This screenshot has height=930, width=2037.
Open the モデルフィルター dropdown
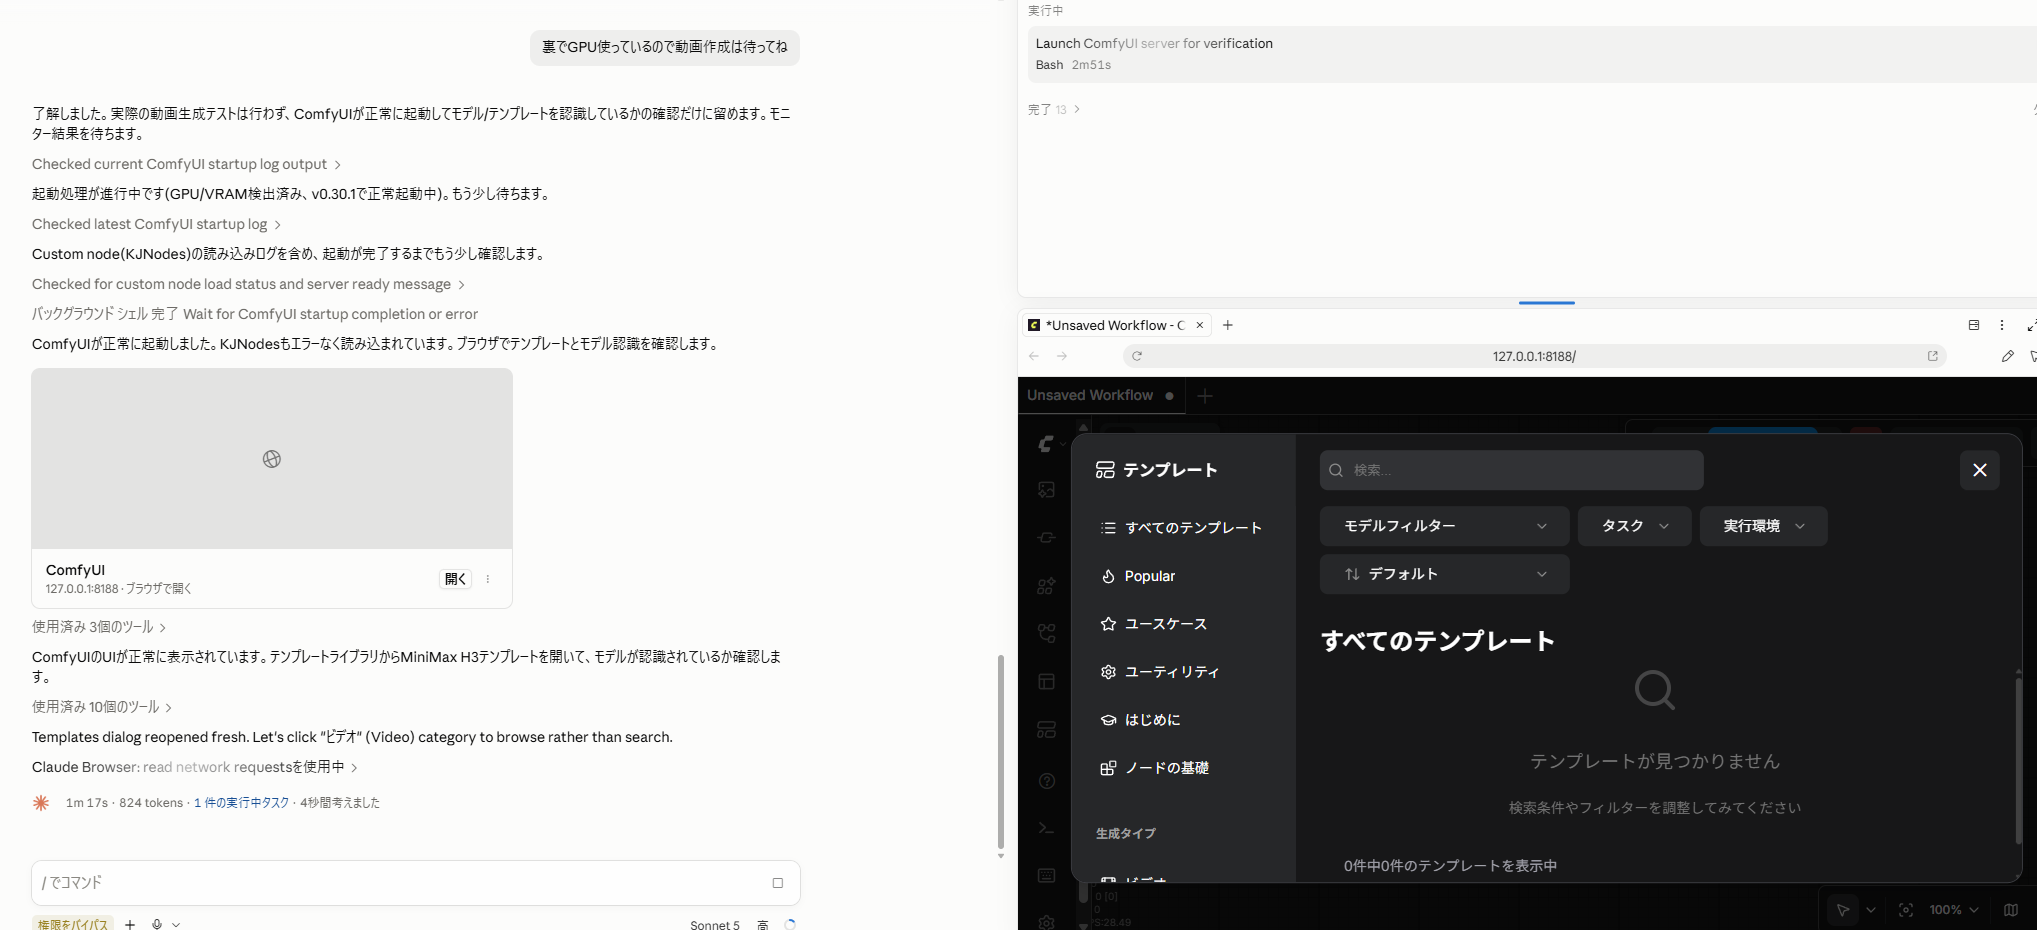(x=1444, y=526)
